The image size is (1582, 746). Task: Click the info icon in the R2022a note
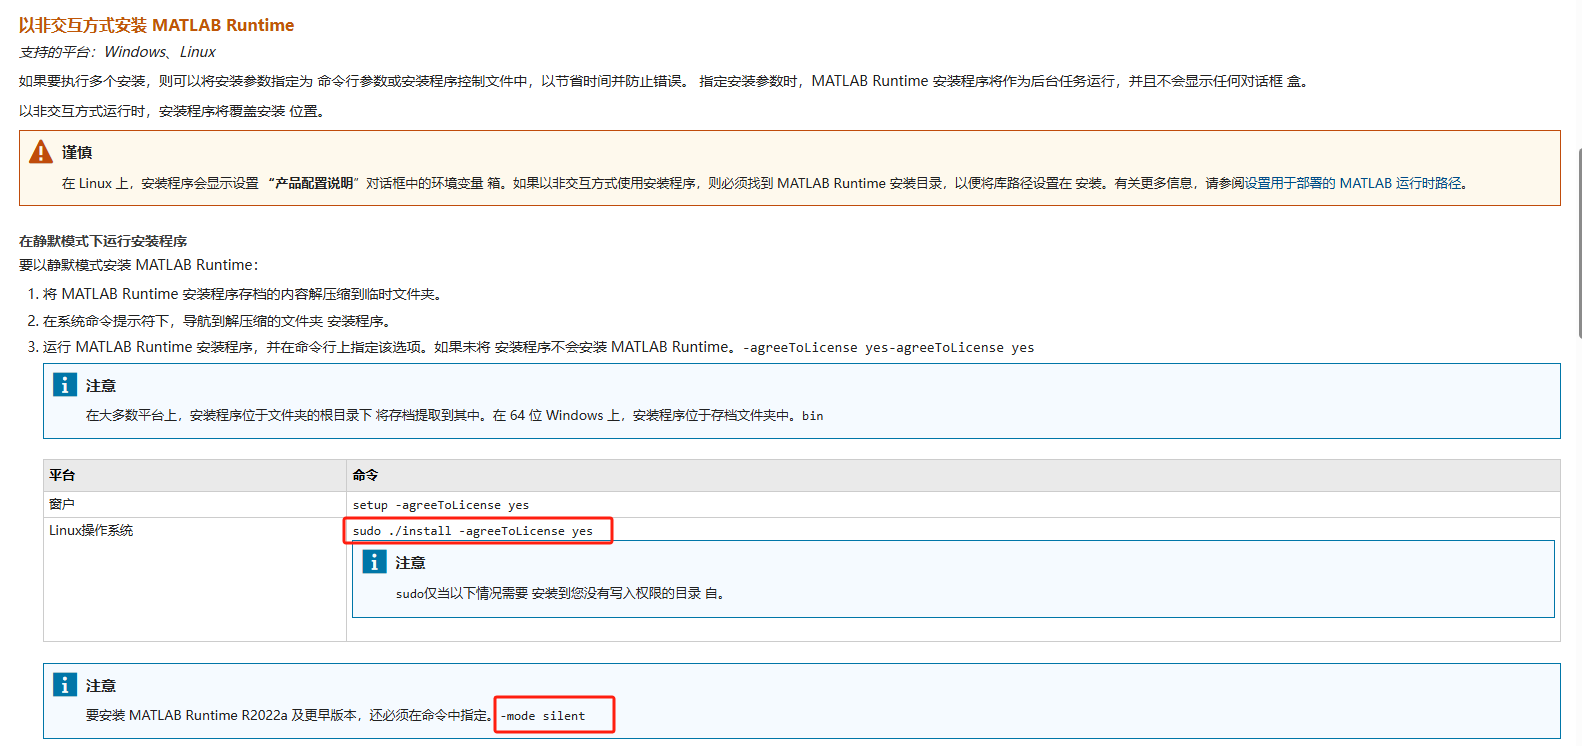[x=65, y=685]
